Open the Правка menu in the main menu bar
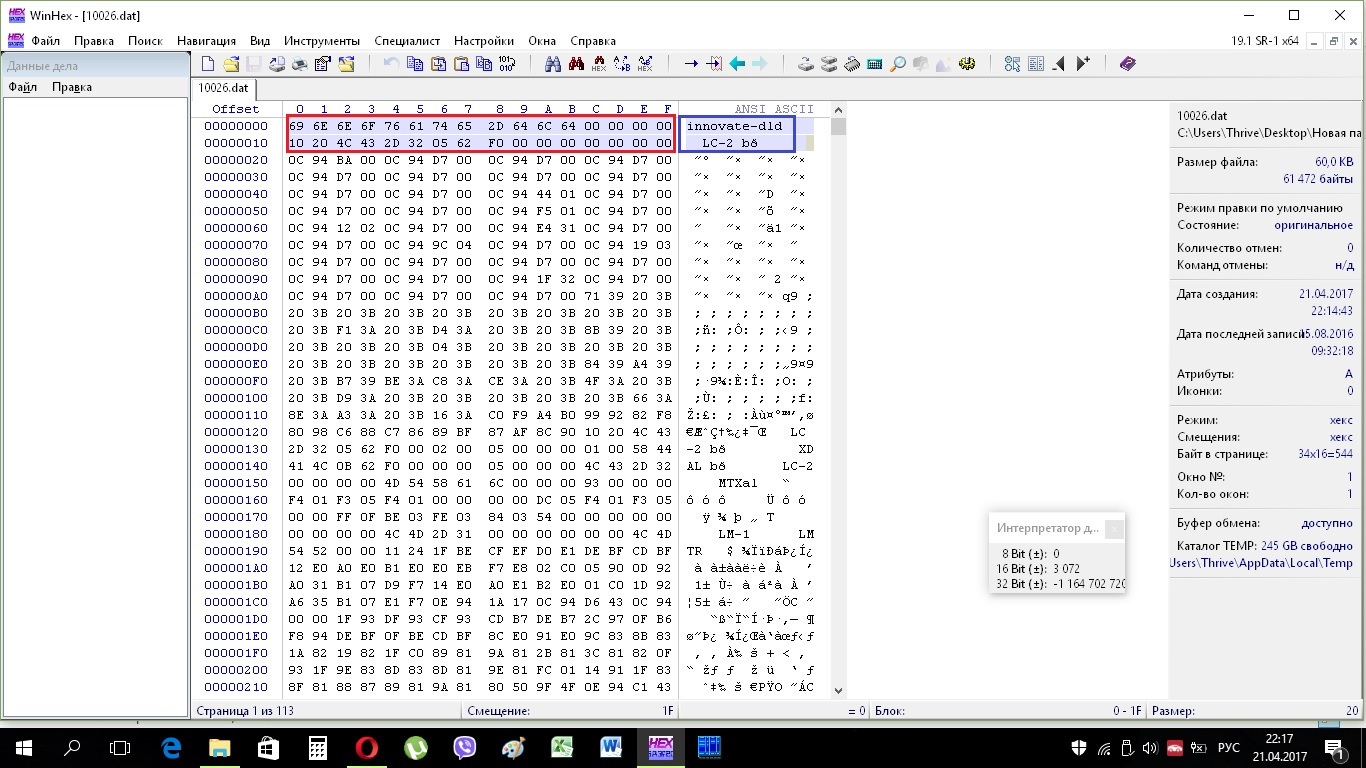The height and width of the screenshot is (768, 1366). coord(94,41)
